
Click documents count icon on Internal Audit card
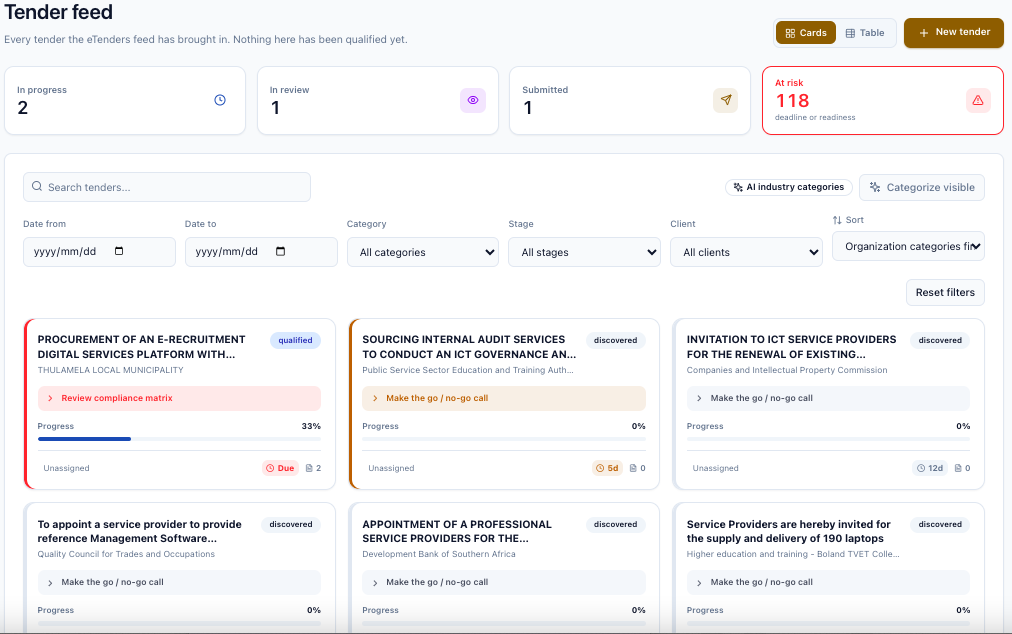(x=633, y=468)
